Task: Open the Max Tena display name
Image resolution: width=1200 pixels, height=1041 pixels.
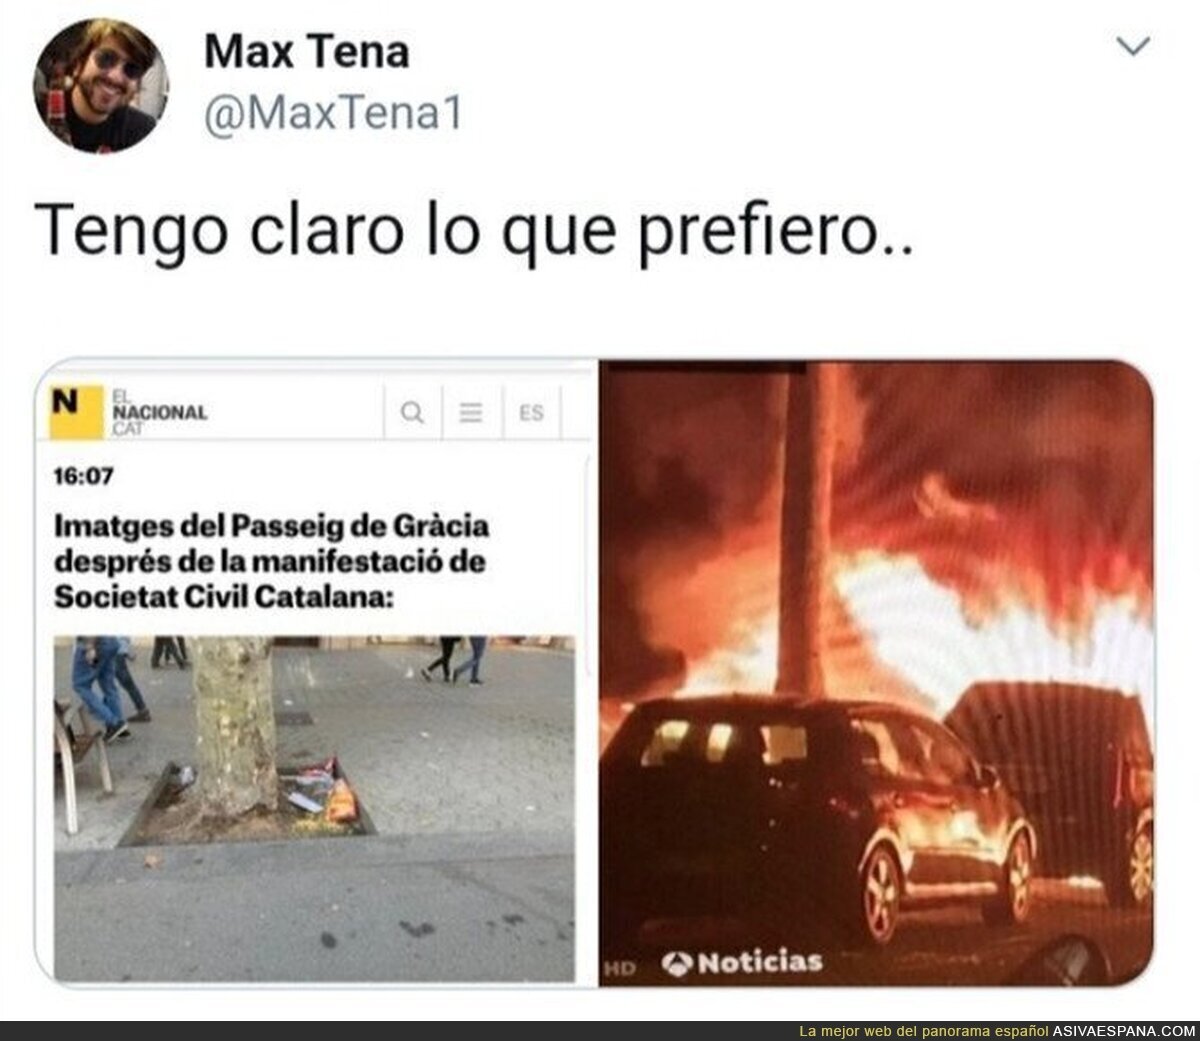Action: 307,52
